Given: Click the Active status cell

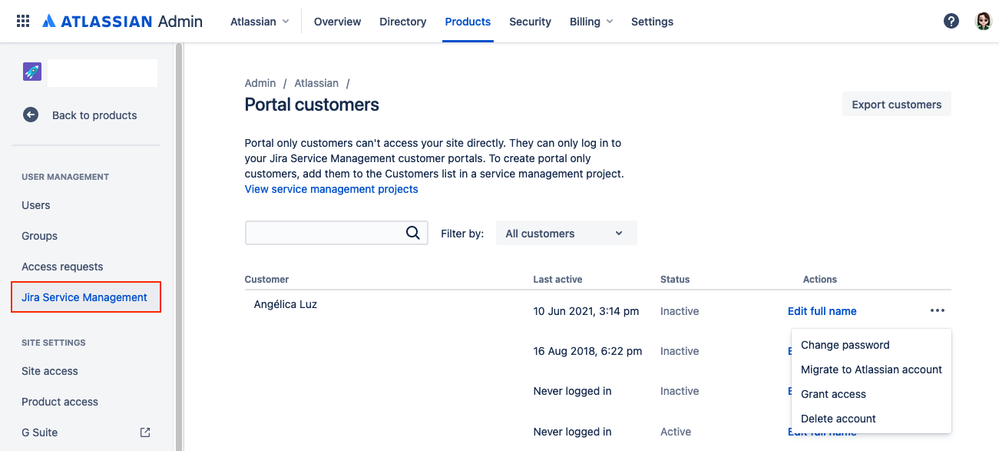Looking at the screenshot, I should point(675,432).
